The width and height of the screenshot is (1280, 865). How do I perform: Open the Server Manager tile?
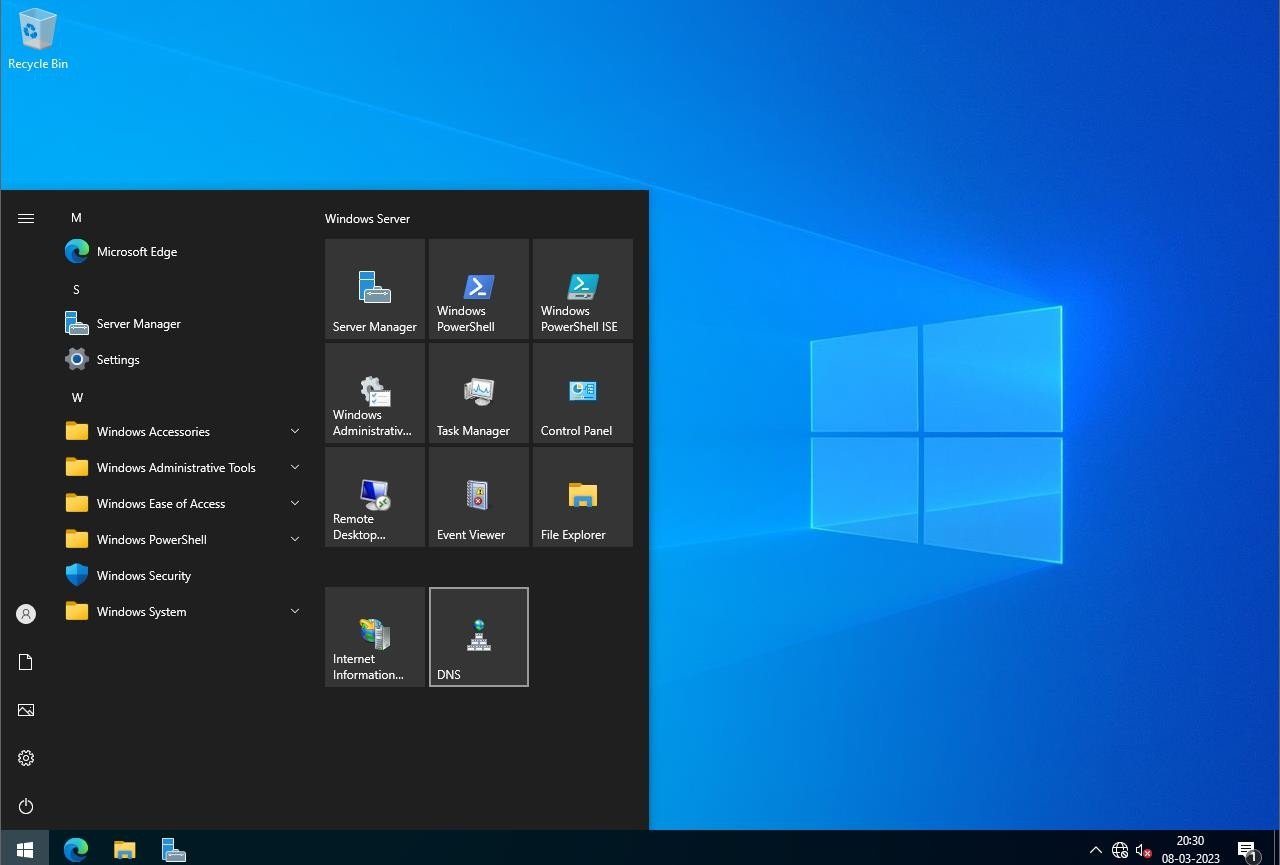click(x=375, y=289)
